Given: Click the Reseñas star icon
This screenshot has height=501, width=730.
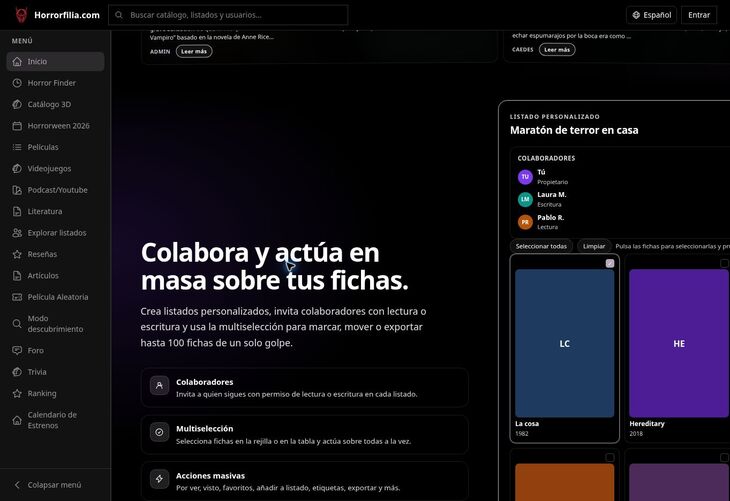Looking at the screenshot, I should click(x=17, y=254).
